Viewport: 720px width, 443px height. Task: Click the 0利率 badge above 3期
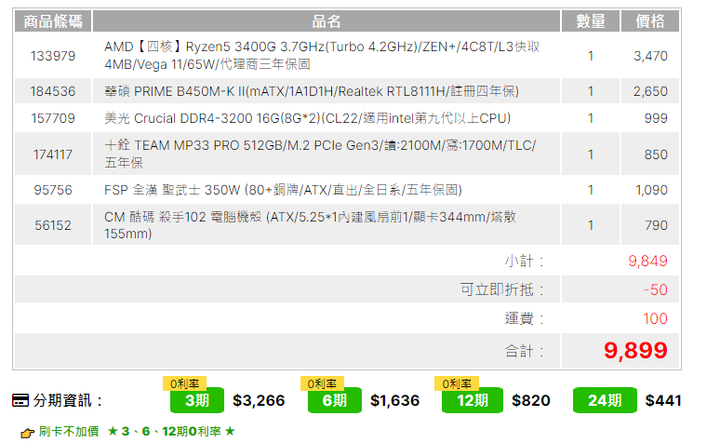185,383
